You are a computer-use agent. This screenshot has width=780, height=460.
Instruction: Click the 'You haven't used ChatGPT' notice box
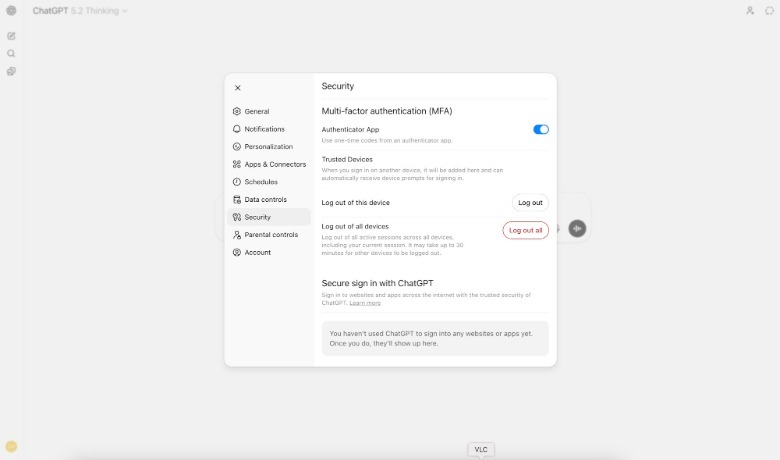[435, 339]
